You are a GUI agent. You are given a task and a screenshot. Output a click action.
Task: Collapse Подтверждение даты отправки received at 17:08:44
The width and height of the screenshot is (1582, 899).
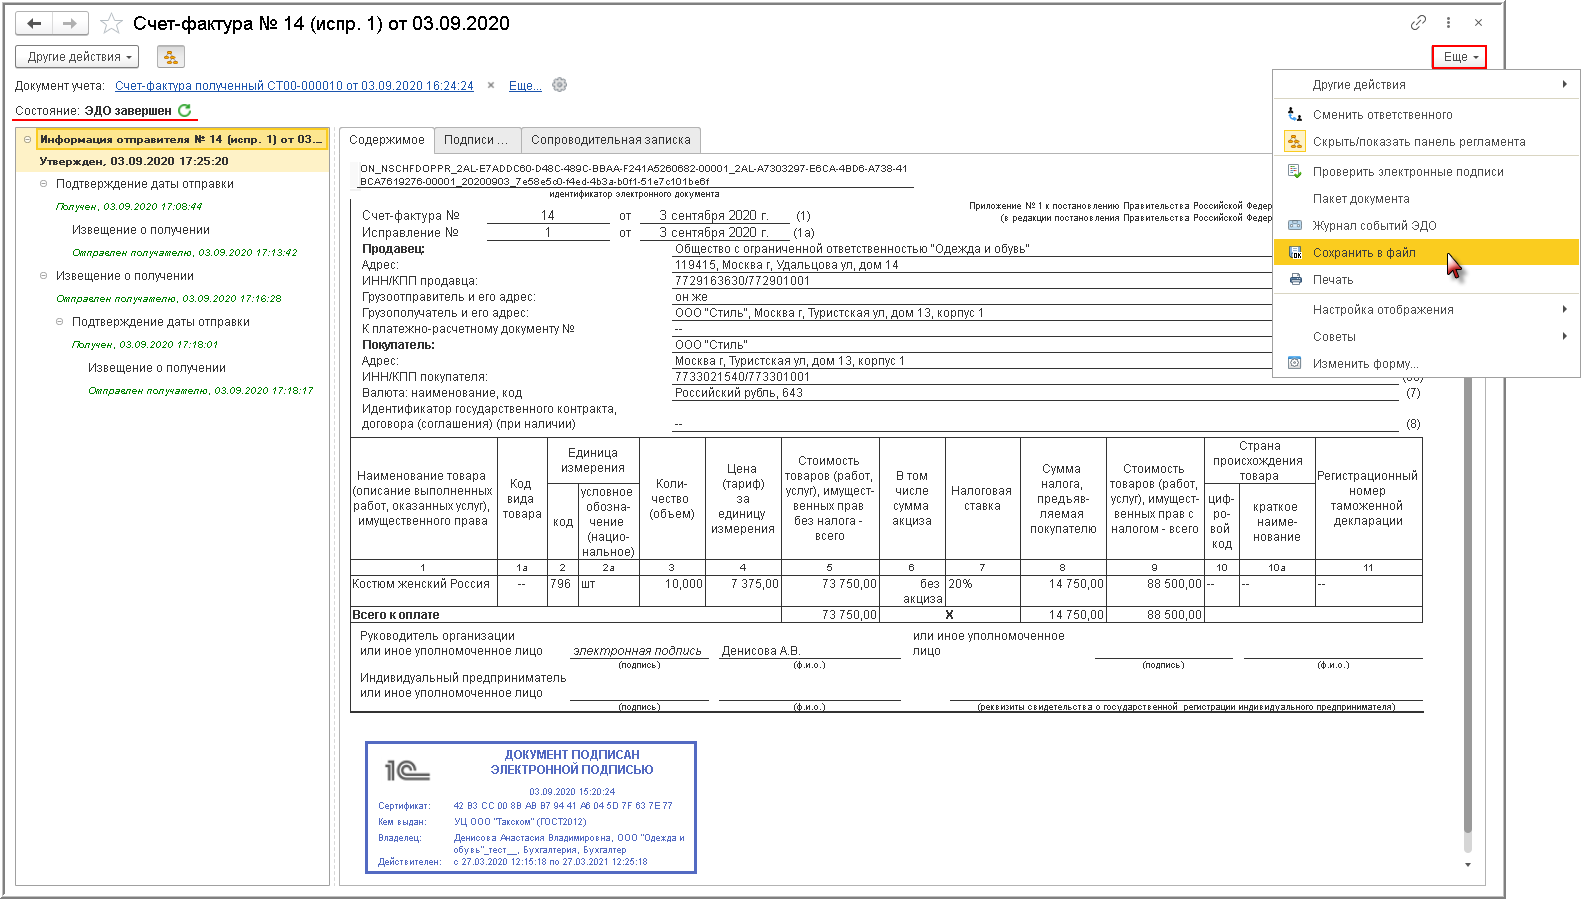tap(43, 184)
